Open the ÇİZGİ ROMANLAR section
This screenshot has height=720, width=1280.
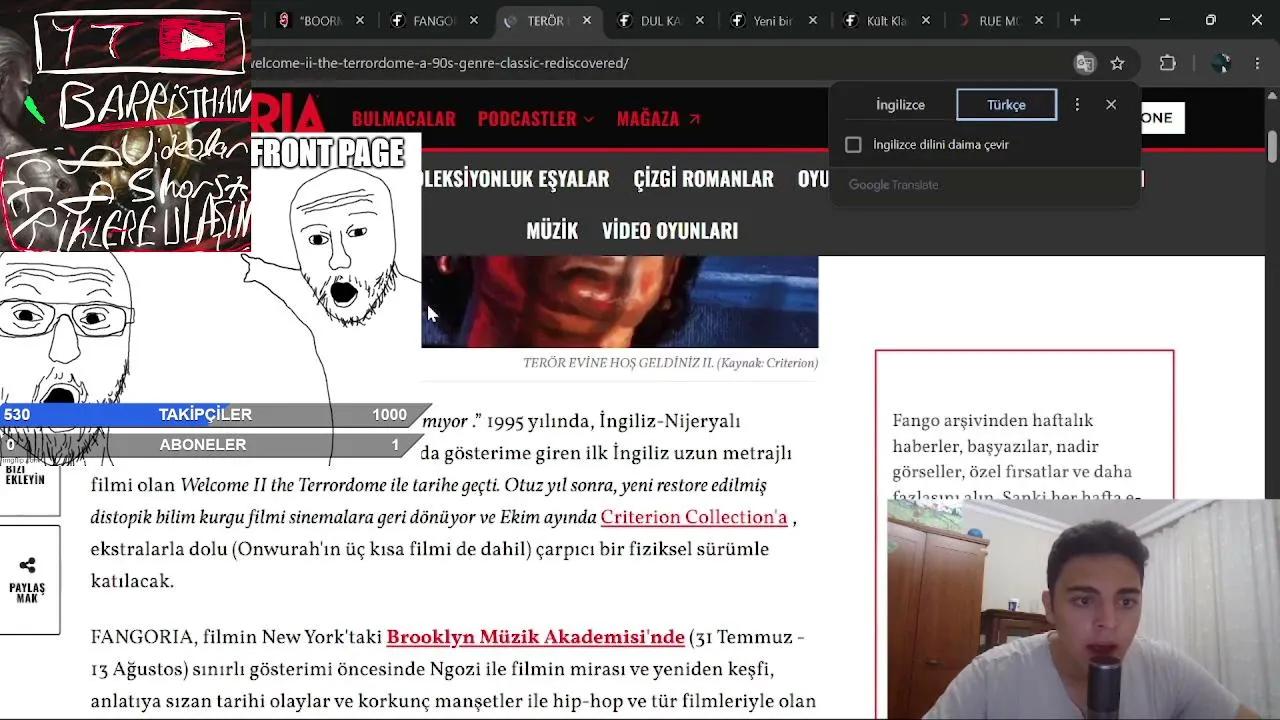pos(703,179)
